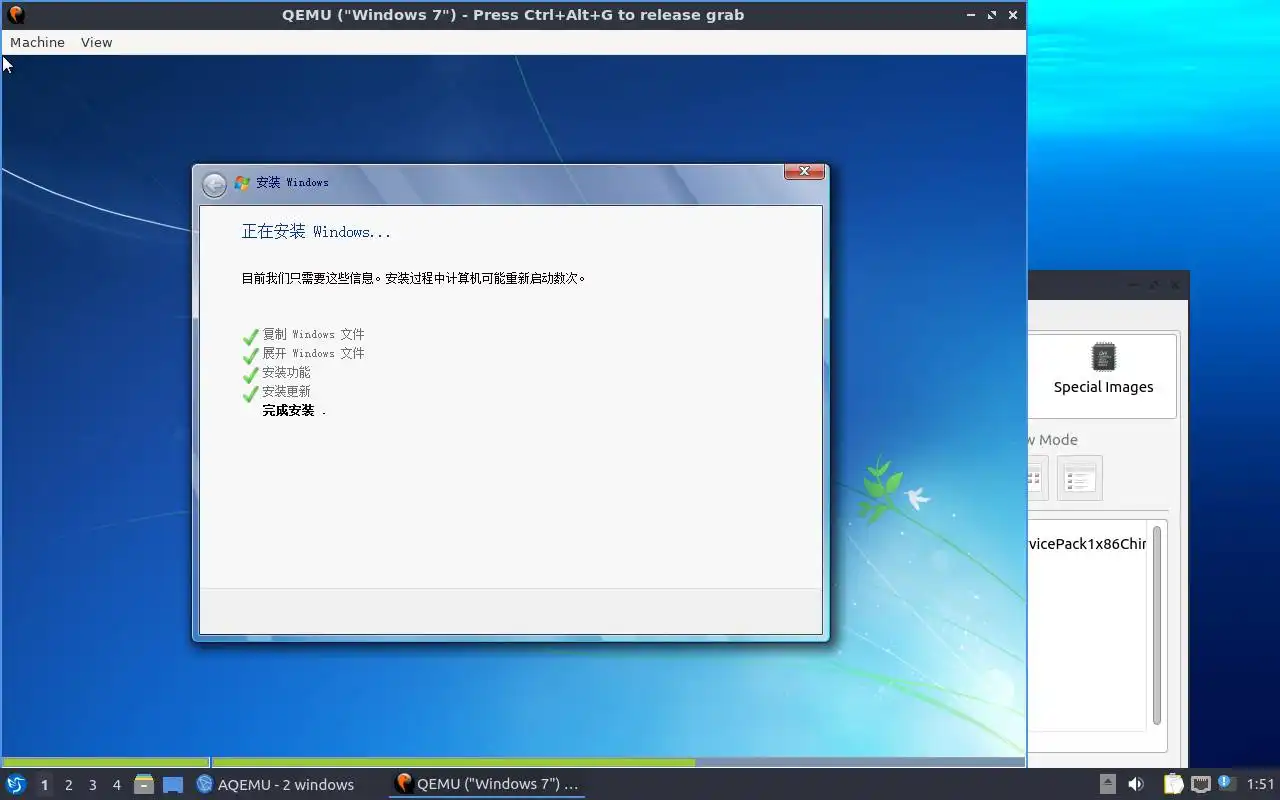This screenshot has height=800, width=1280.
Task: Click the QEMU logo icon in title bar
Action: point(15,15)
